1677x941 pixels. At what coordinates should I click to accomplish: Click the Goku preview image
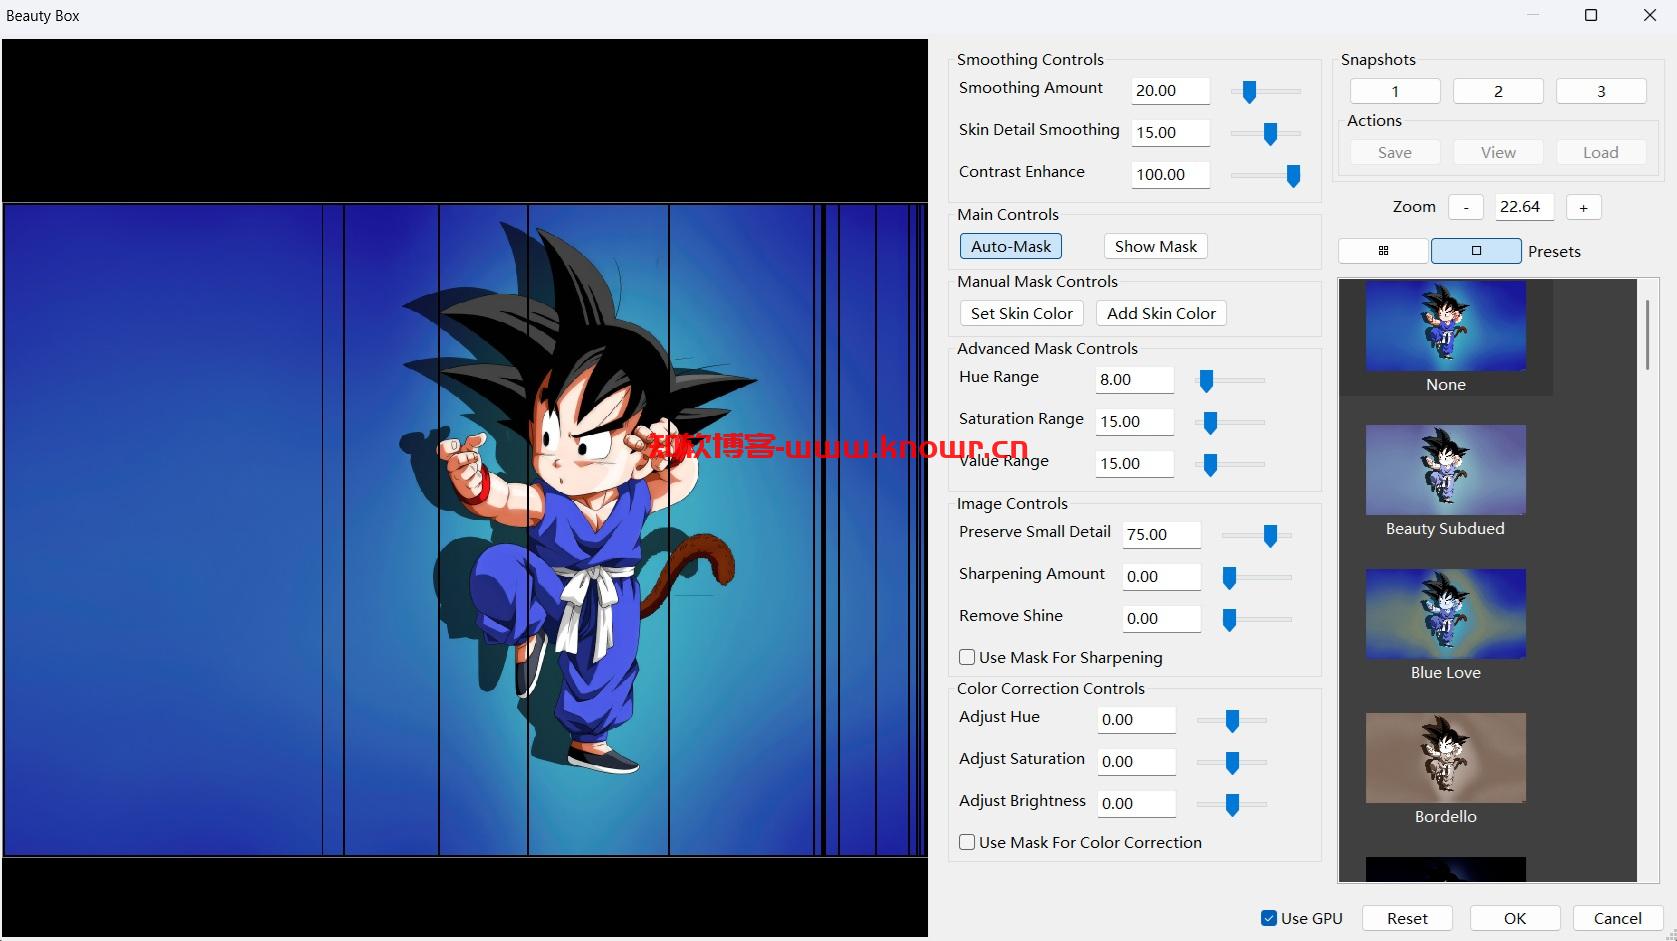click(x=465, y=530)
